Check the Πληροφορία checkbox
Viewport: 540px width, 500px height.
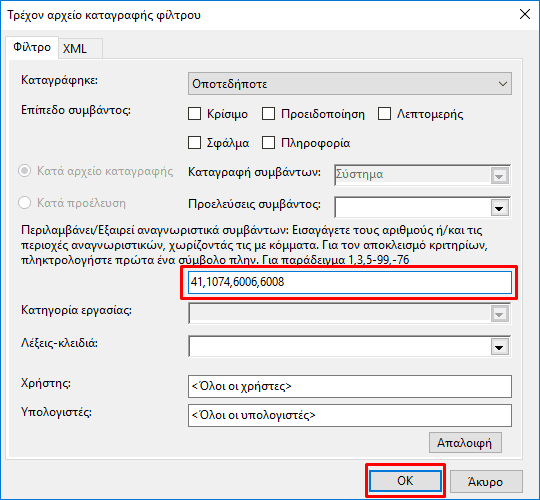[x=268, y=143]
